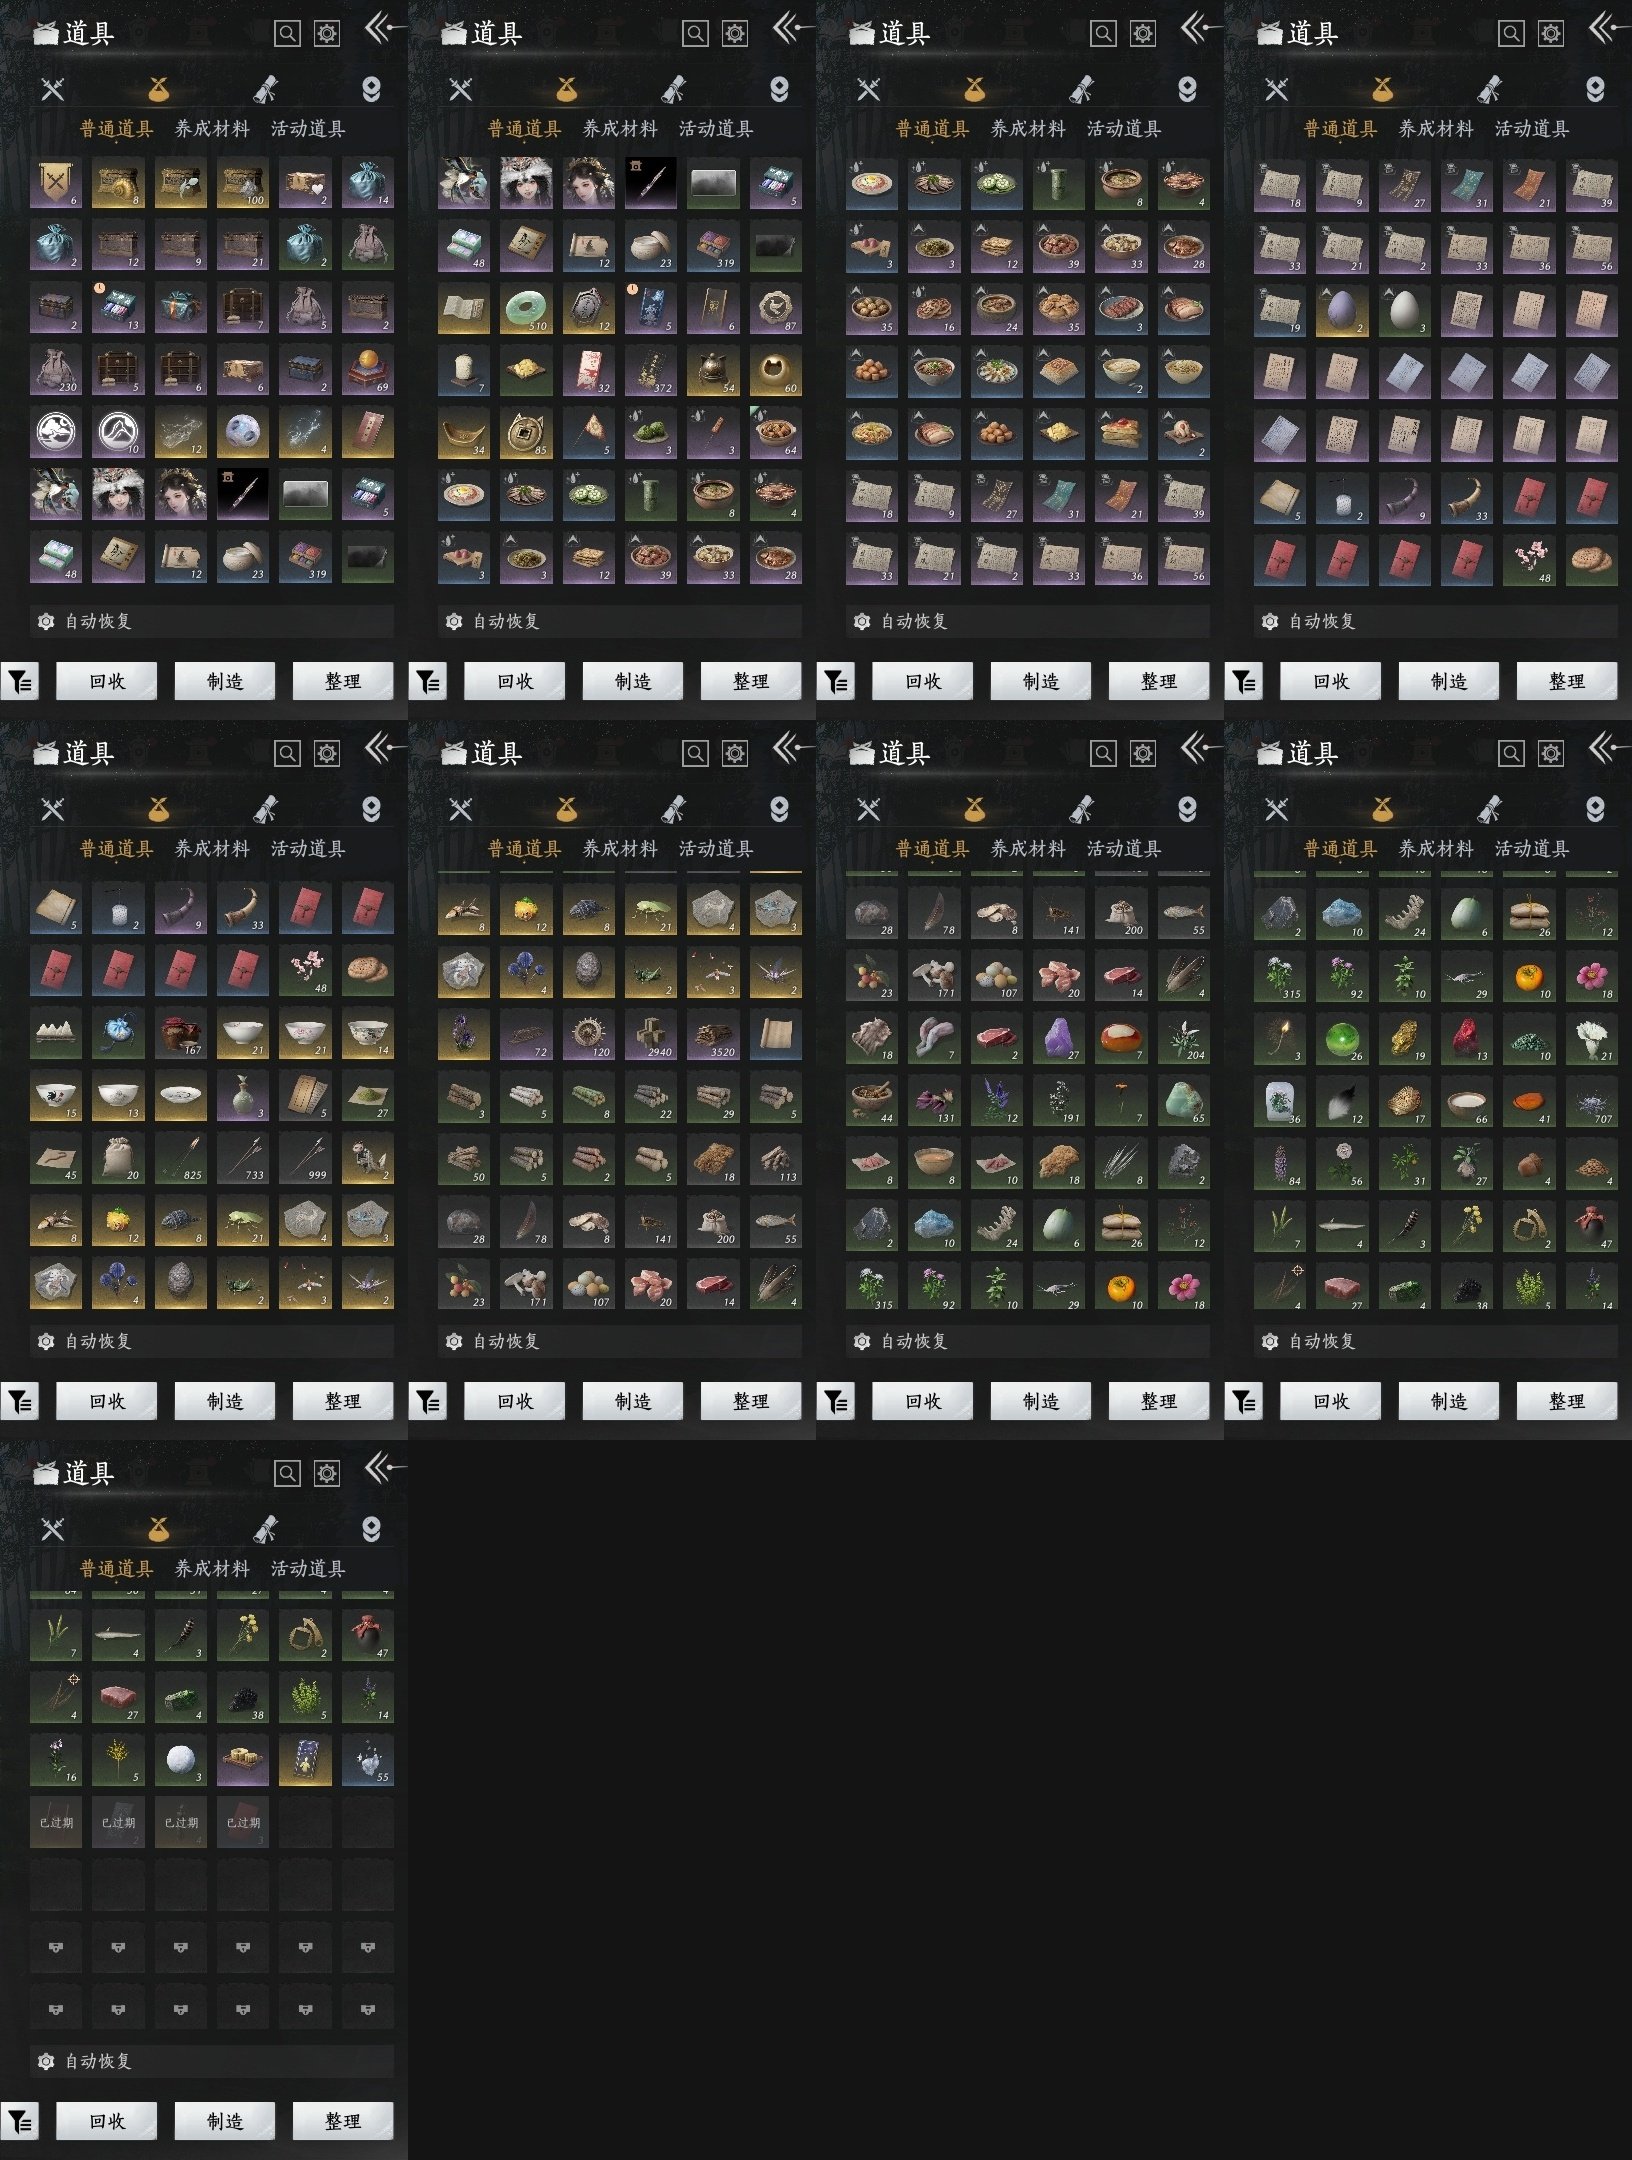1632x2160 pixels.
Task: Collapse the 道具 panel that shows expired items
Action: pyautogui.click(x=384, y=1468)
